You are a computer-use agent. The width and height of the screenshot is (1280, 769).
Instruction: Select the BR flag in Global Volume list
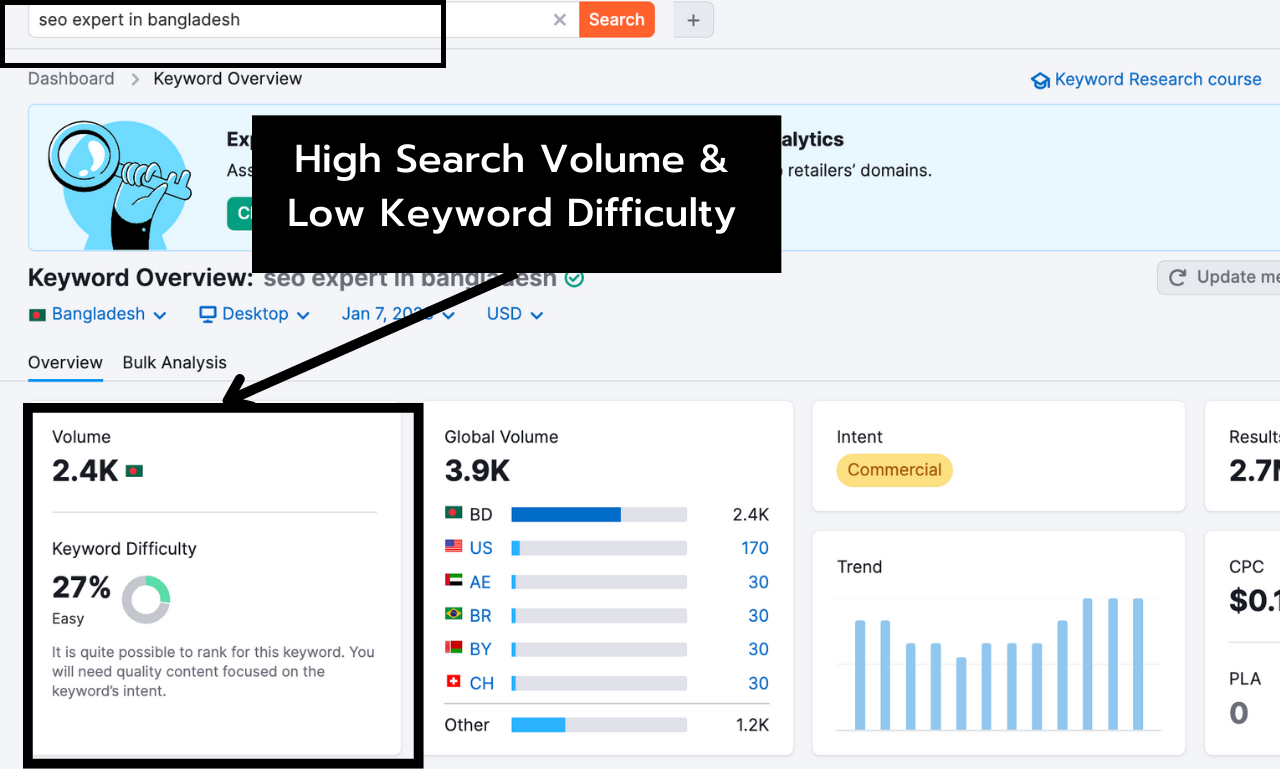(452, 615)
